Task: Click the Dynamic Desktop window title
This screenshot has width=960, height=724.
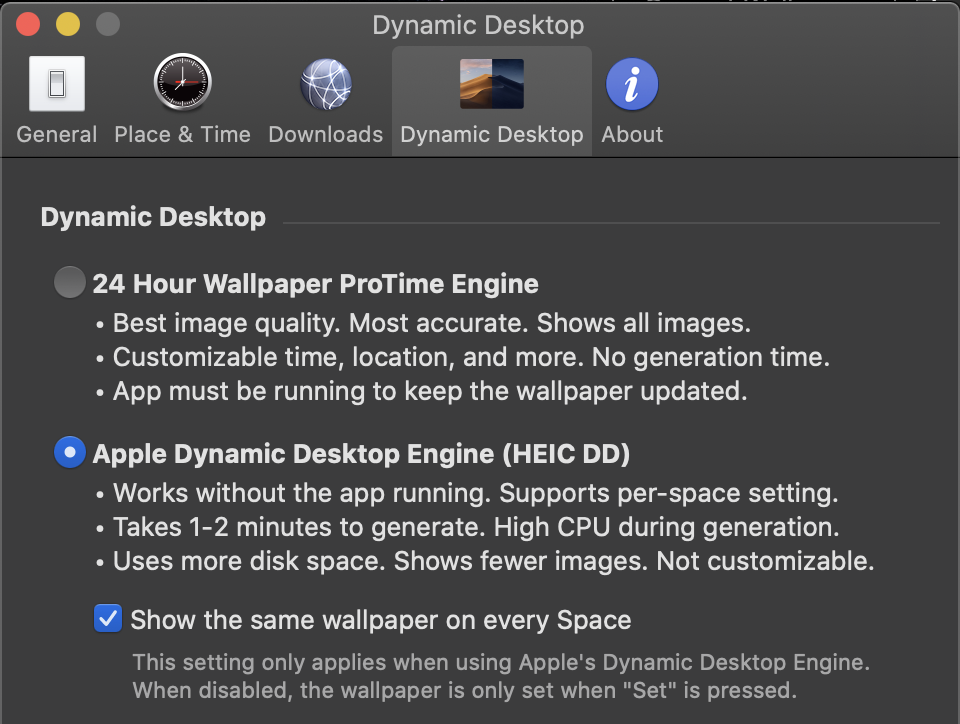Action: (478, 26)
